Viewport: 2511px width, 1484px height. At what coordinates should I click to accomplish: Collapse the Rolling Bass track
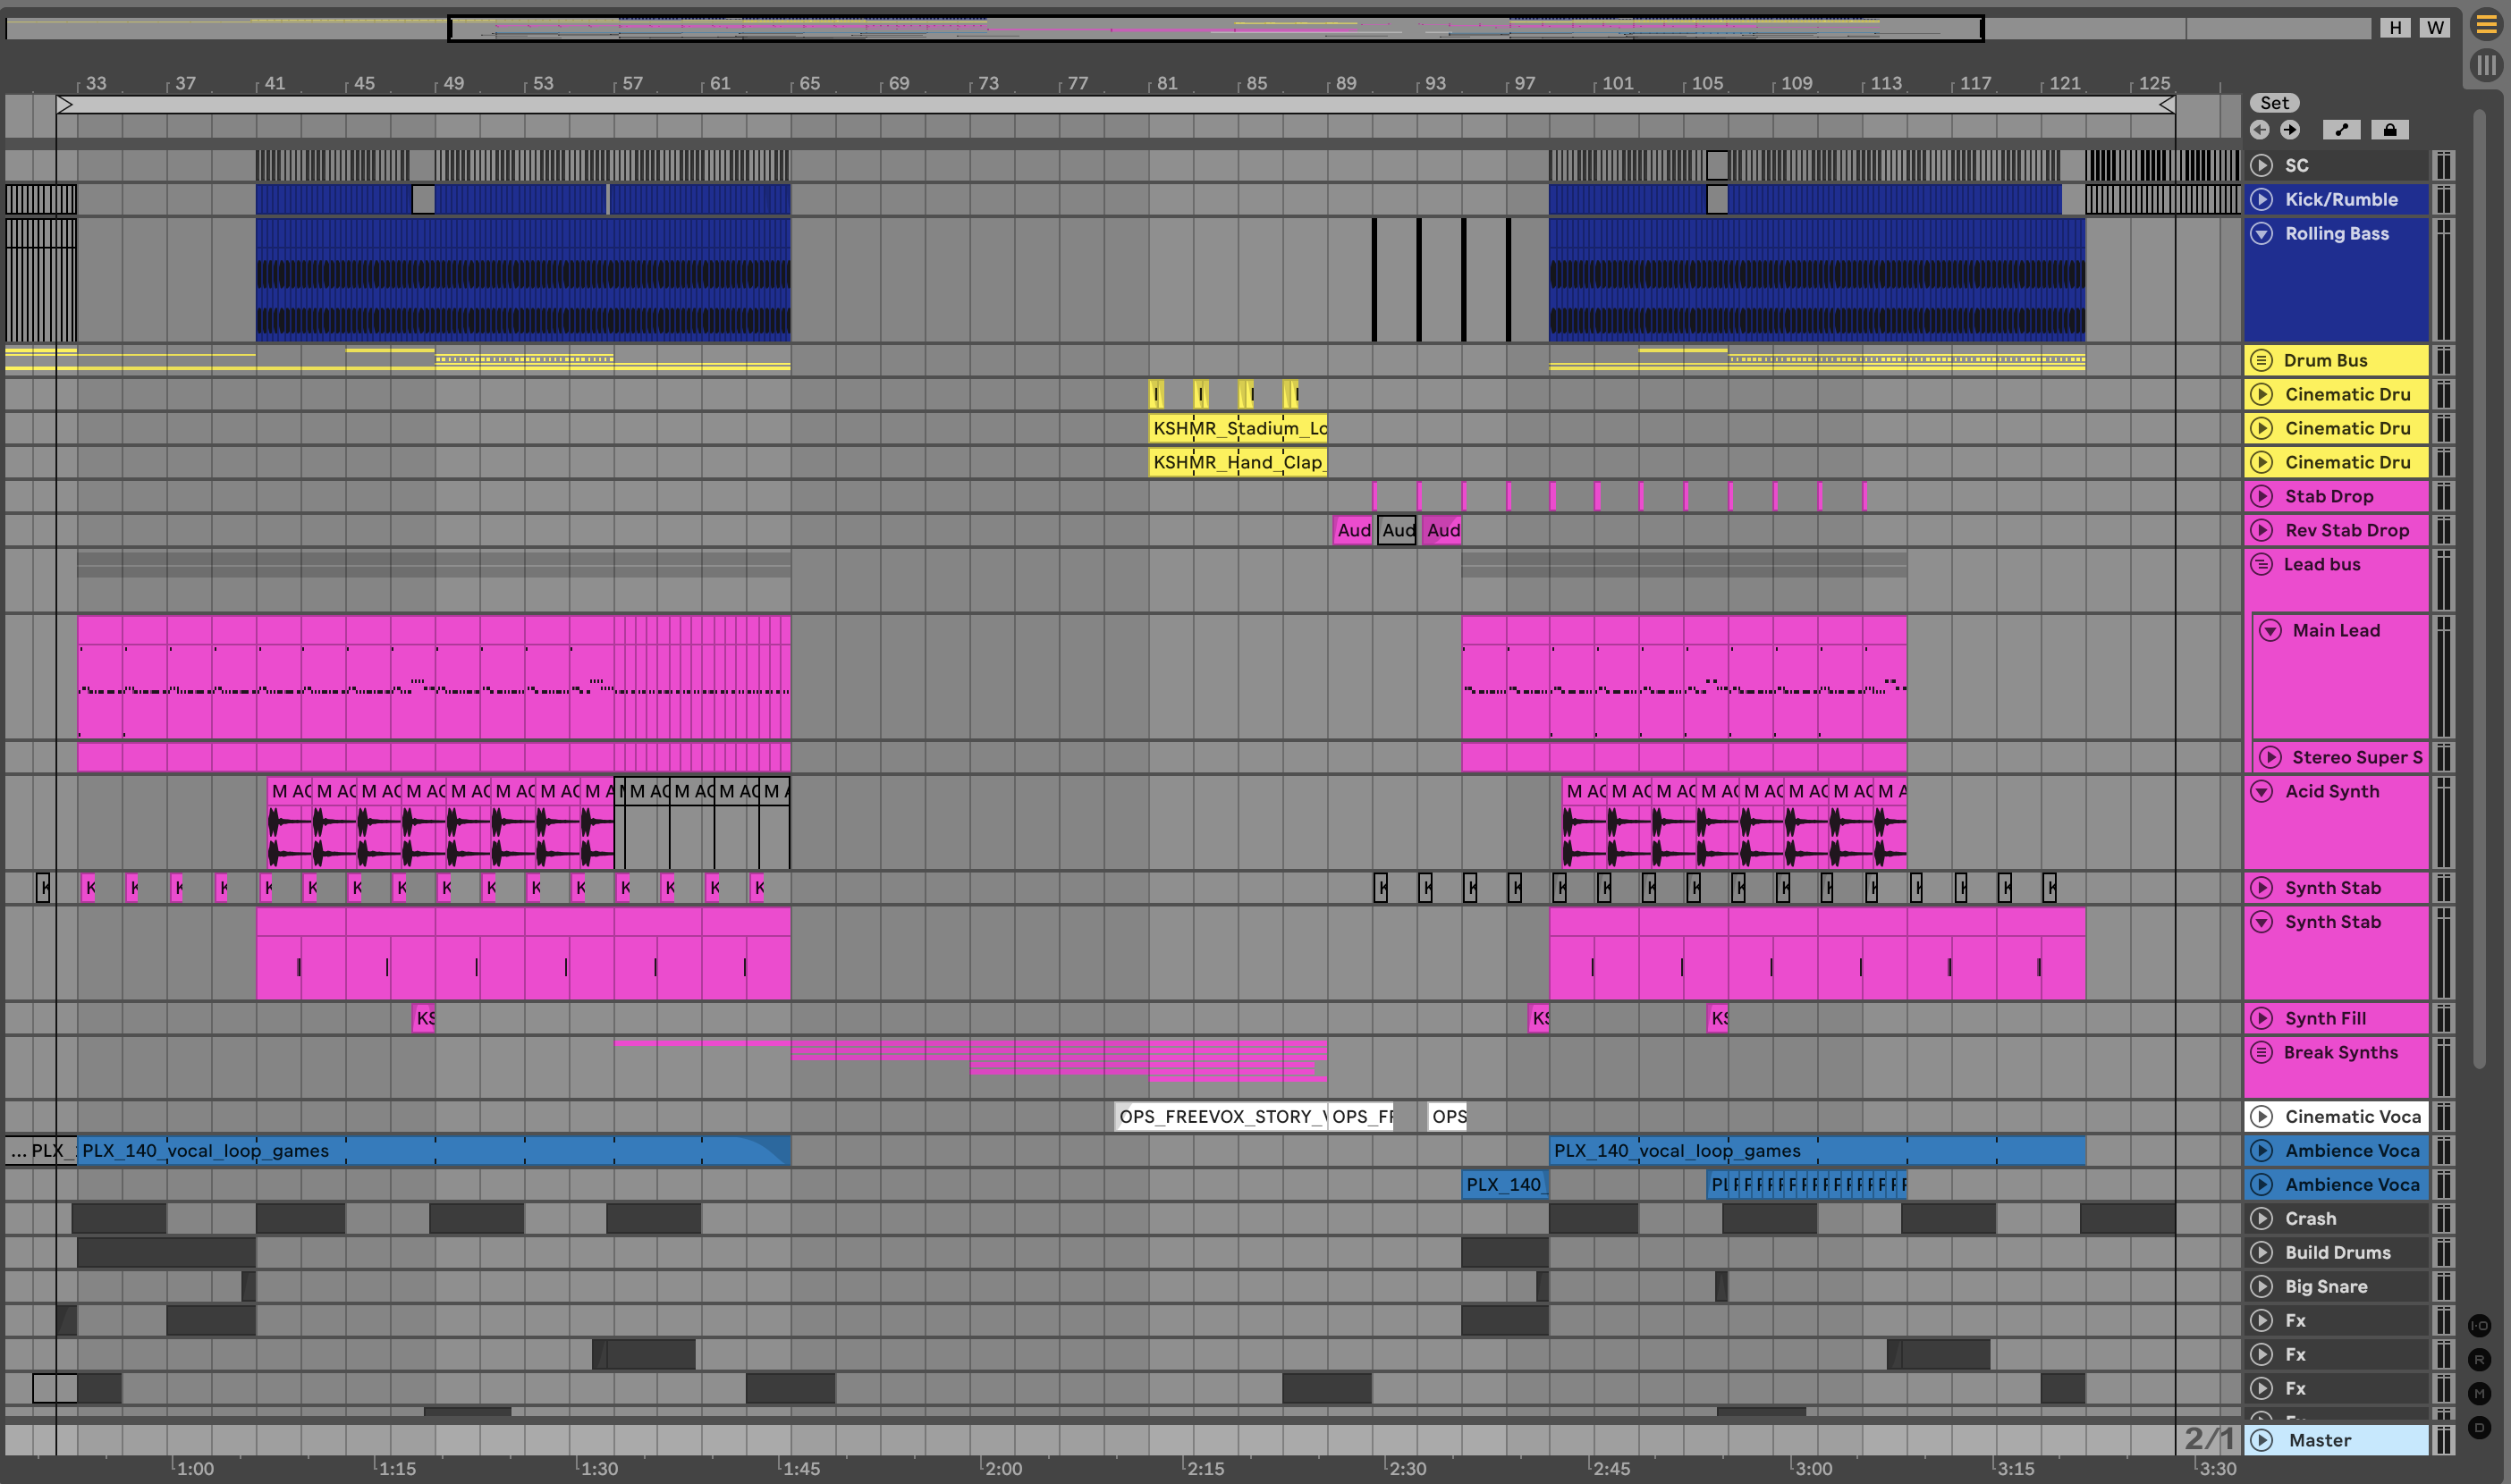click(2262, 234)
